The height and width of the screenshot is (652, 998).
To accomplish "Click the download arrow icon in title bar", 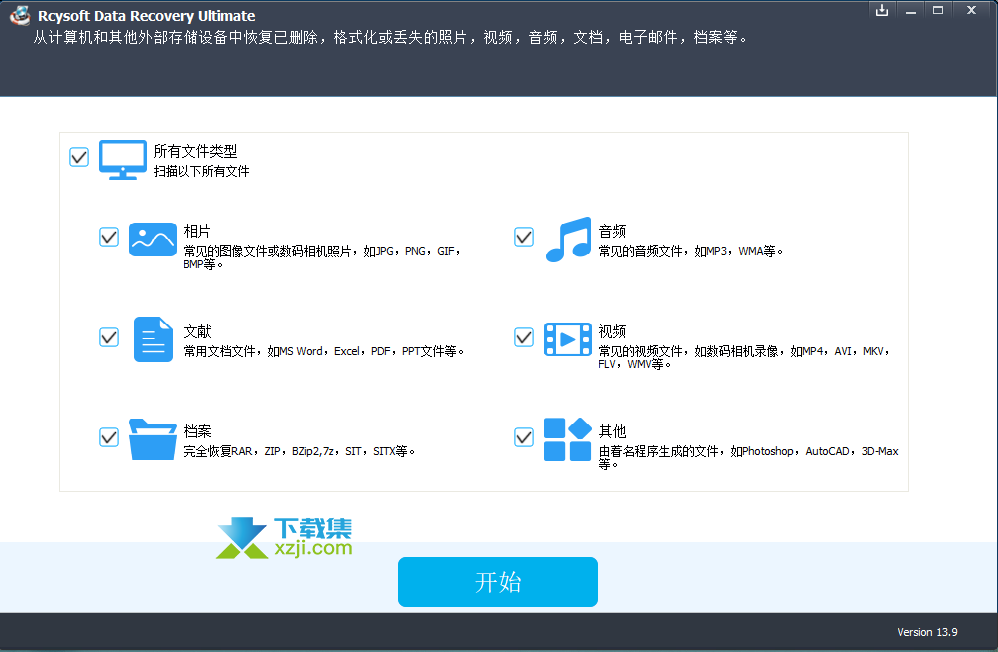I will pos(882,10).
